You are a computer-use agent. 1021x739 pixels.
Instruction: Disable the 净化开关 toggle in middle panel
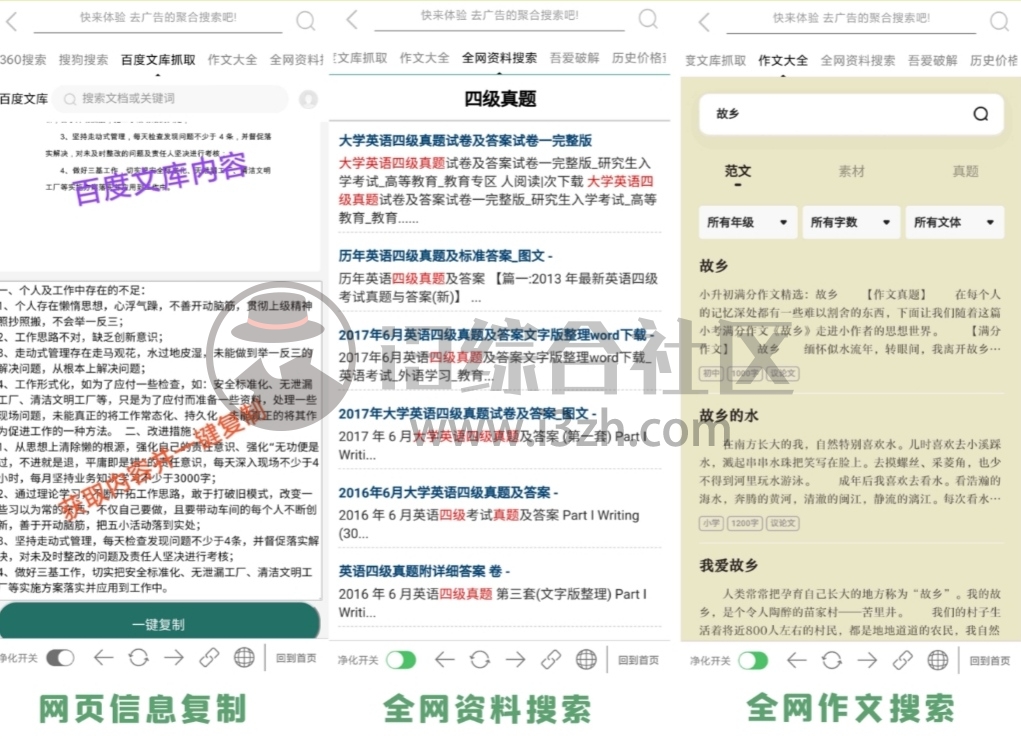[401, 660]
